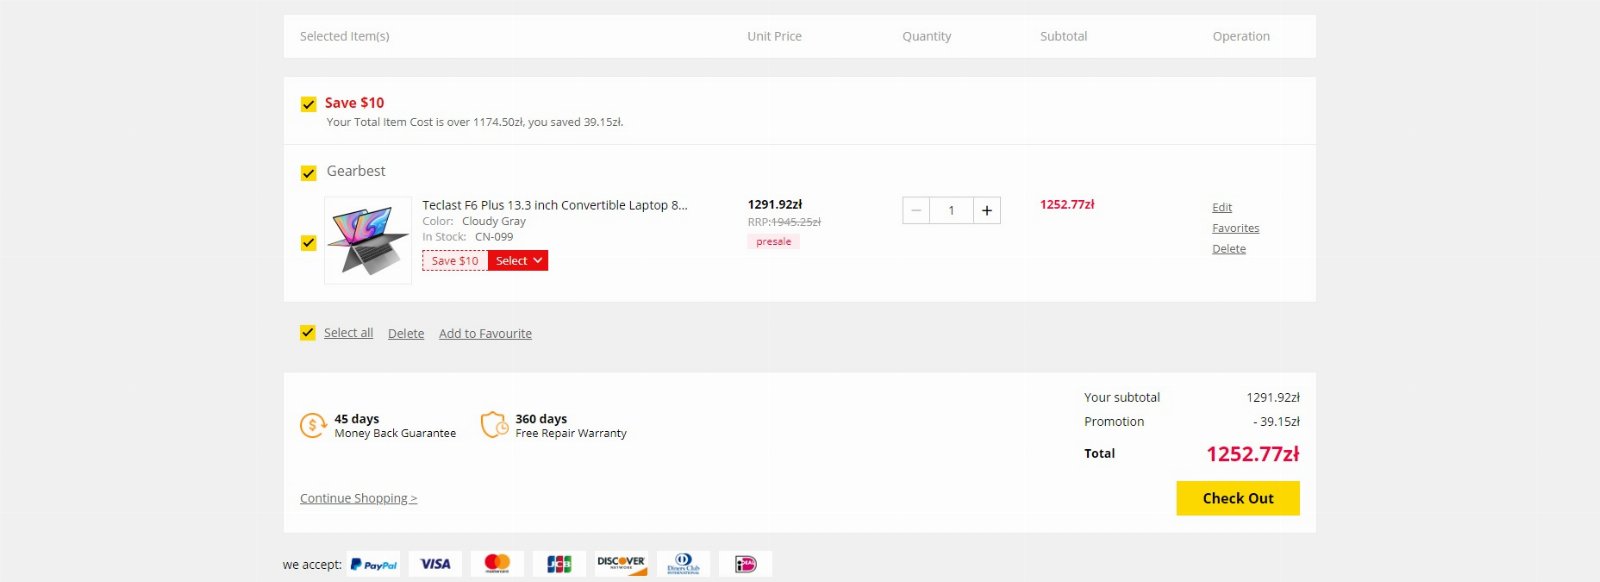This screenshot has height=582, width=1600.
Task: Click the iDEAL payment icon
Action: pyautogui.click(x=745, y=564)
